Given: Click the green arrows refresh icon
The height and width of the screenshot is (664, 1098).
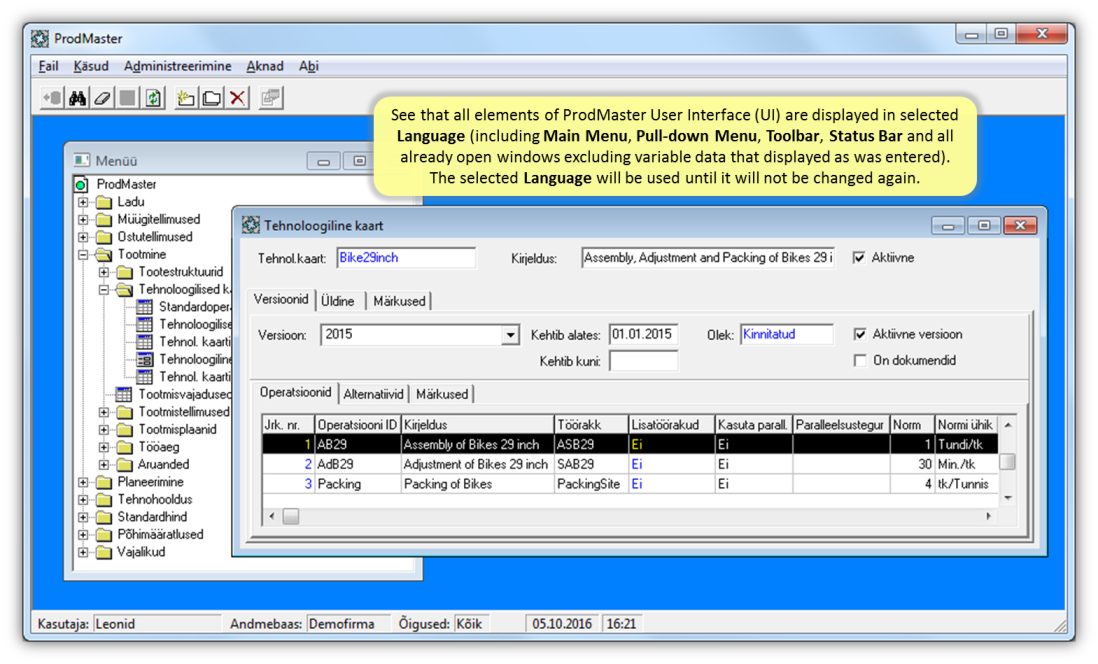Looking at the screenshot, I should coord(153,98).
